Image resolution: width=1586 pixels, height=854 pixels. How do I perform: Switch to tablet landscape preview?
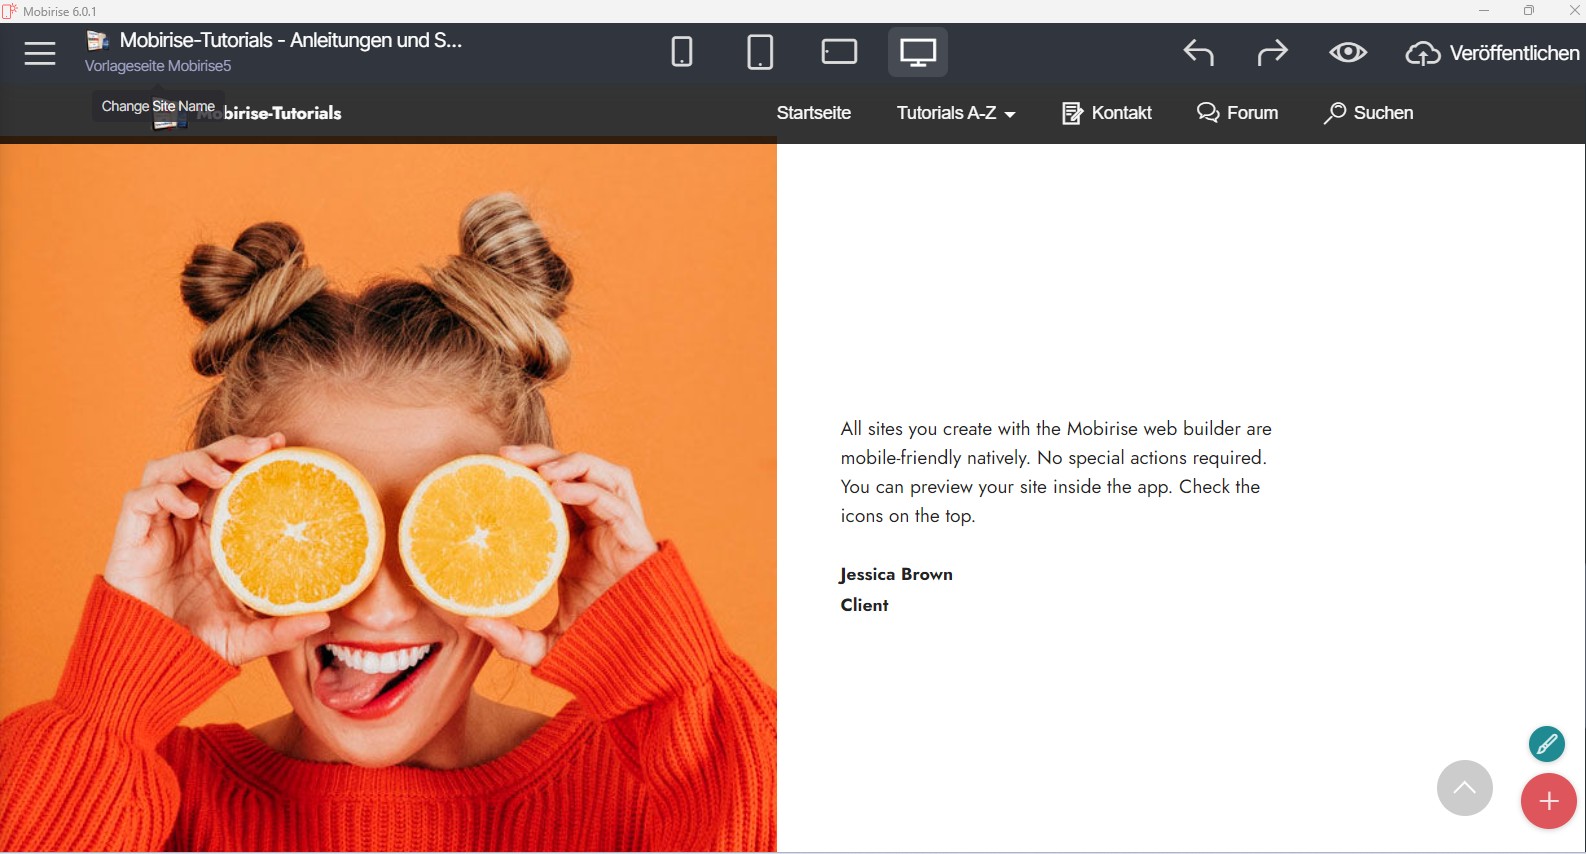839,52
